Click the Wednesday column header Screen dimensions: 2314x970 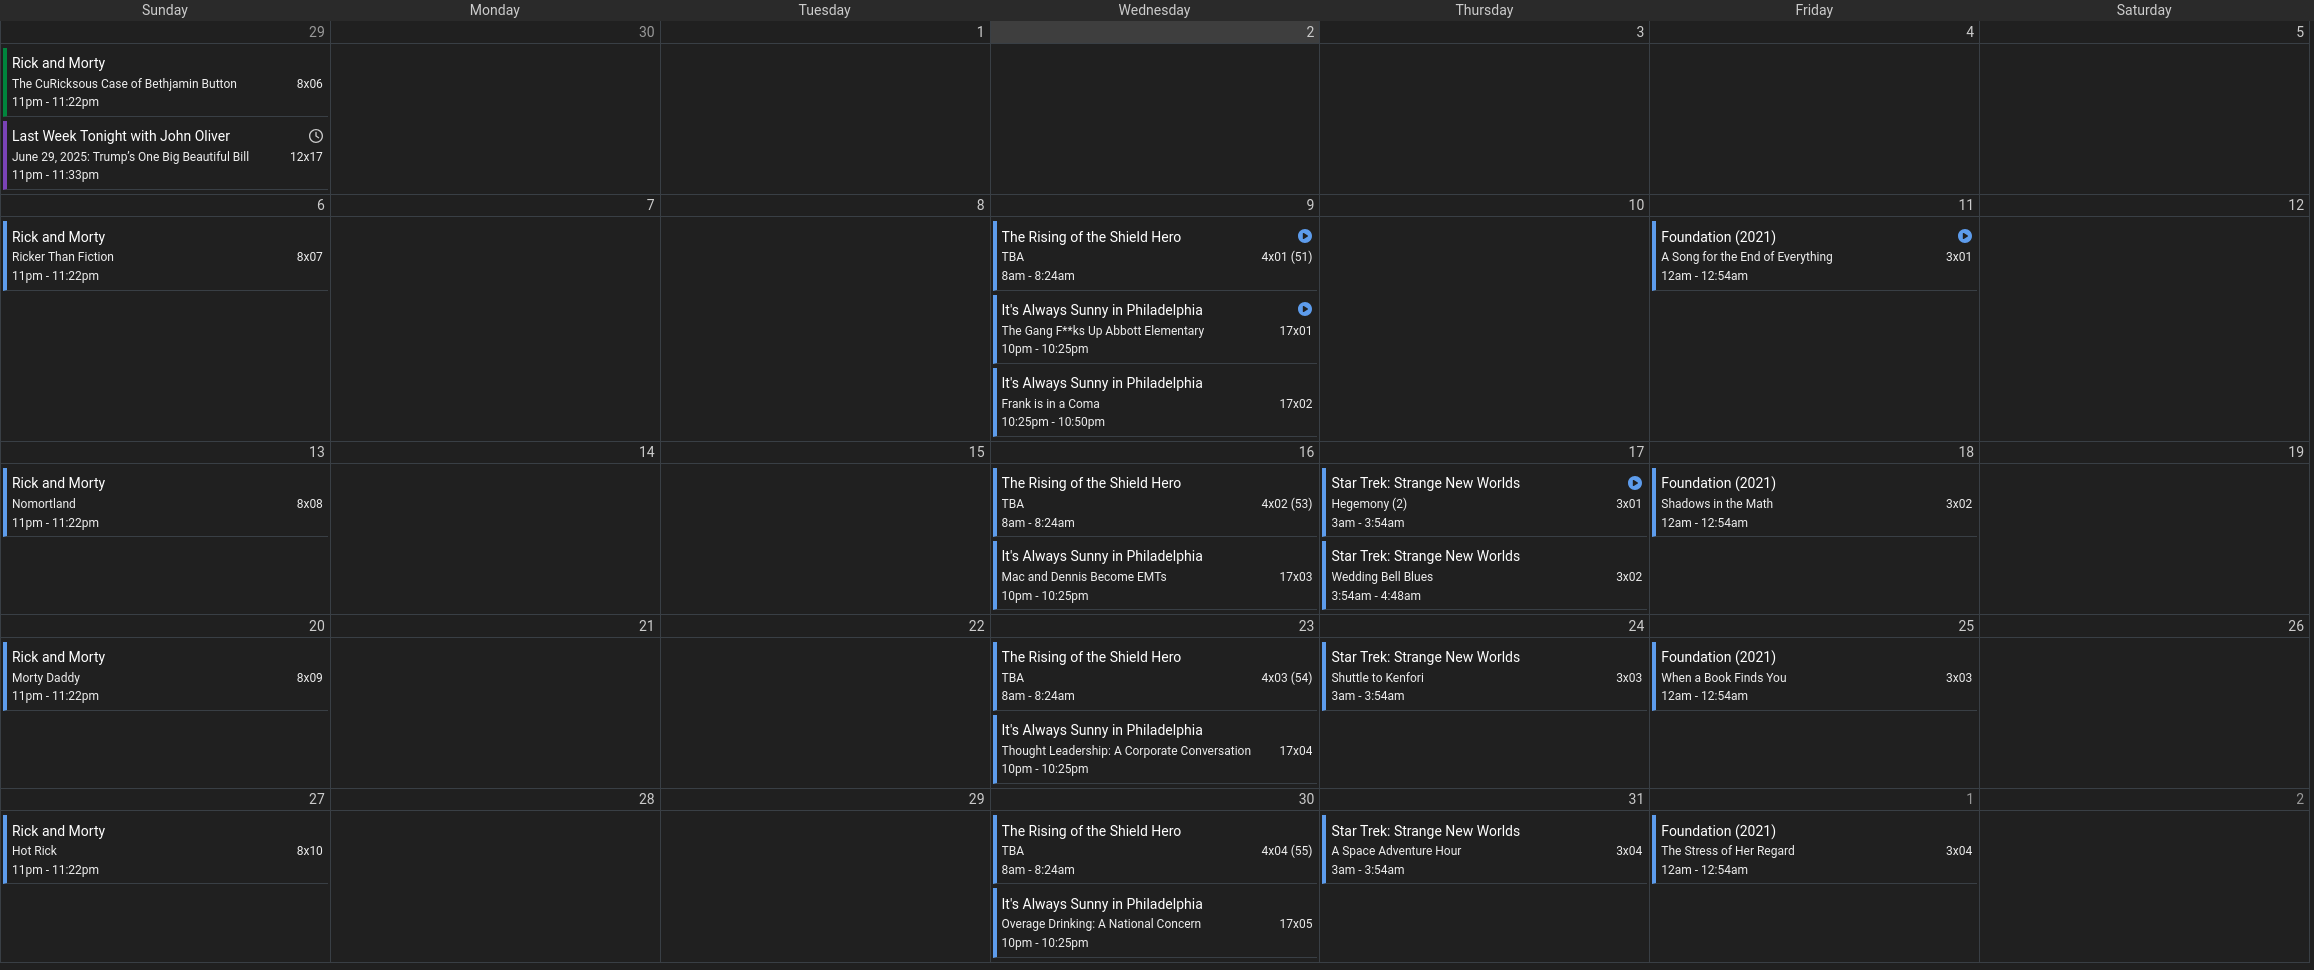(x=1154, y=10)
